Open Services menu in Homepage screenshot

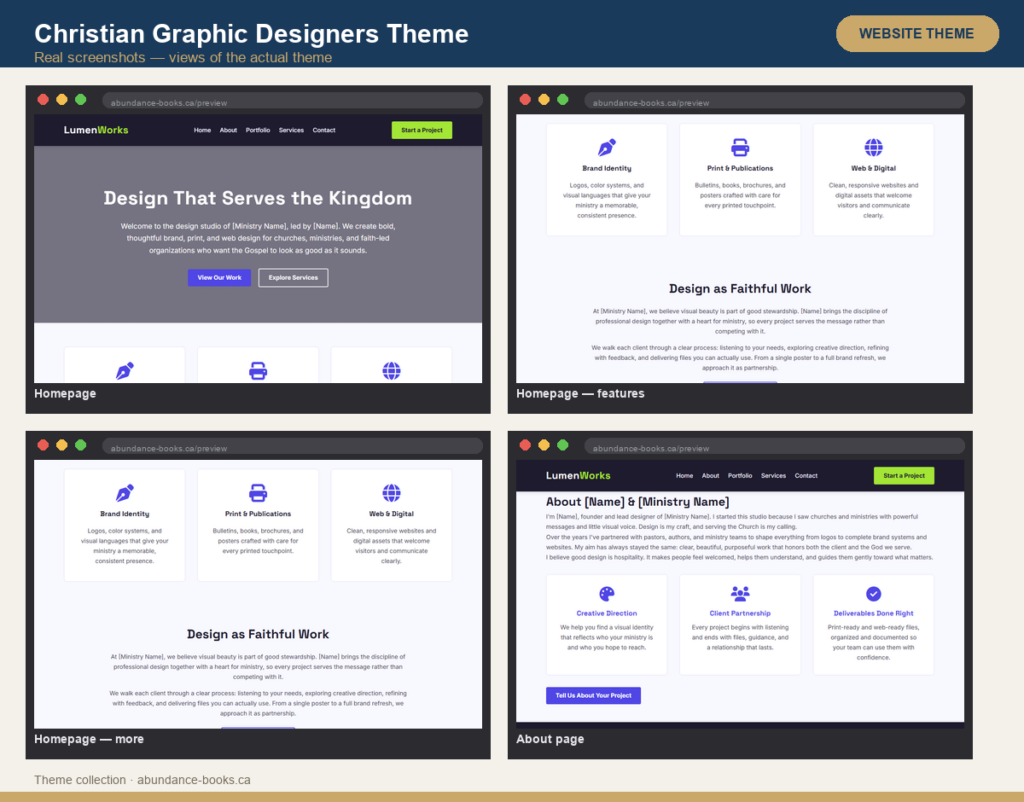click(x=291, y=130)
